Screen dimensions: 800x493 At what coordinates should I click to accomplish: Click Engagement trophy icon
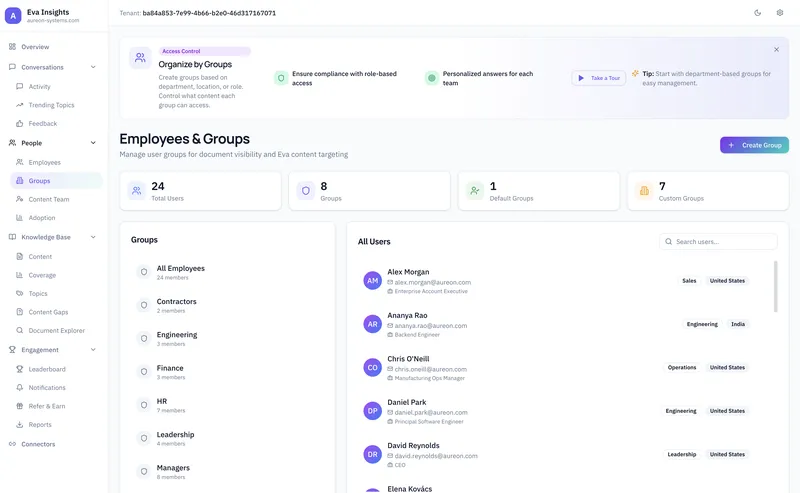12,350
